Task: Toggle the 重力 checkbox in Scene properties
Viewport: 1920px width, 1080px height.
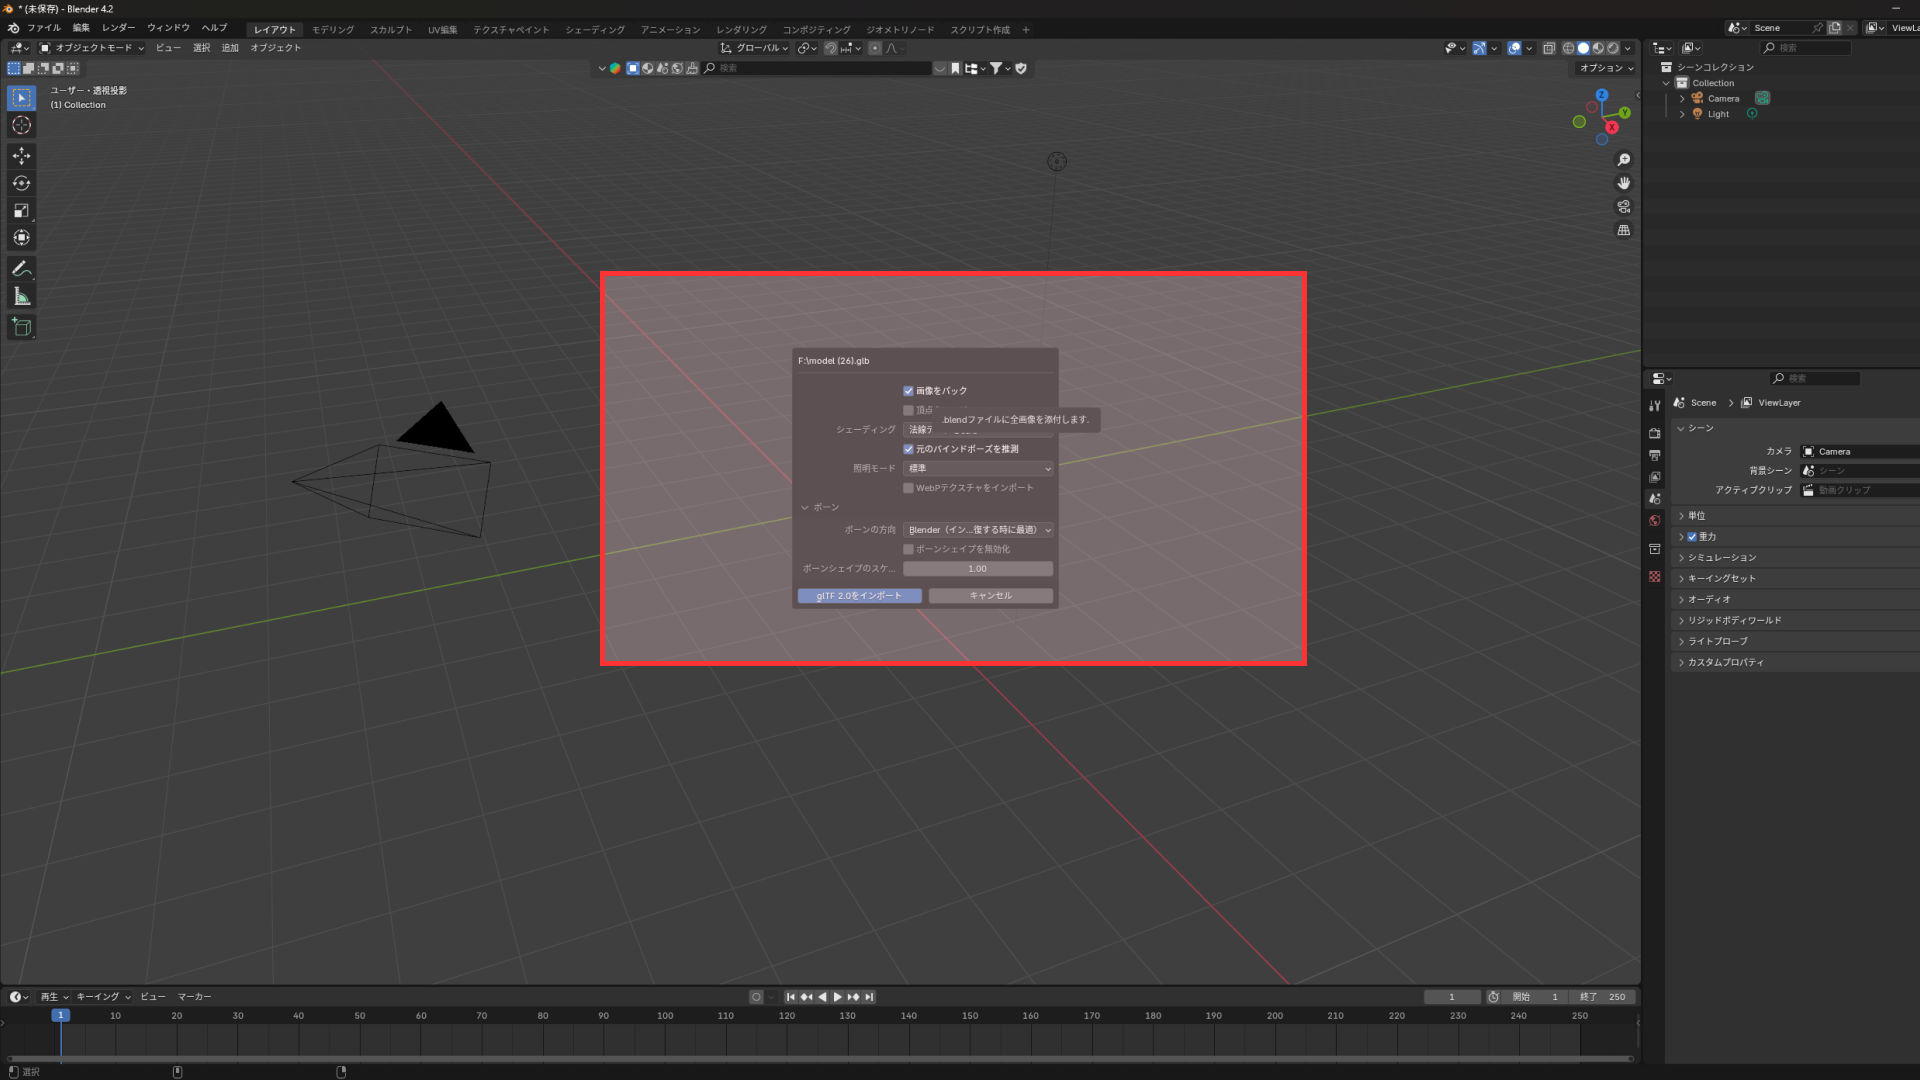Action: 1692,537
